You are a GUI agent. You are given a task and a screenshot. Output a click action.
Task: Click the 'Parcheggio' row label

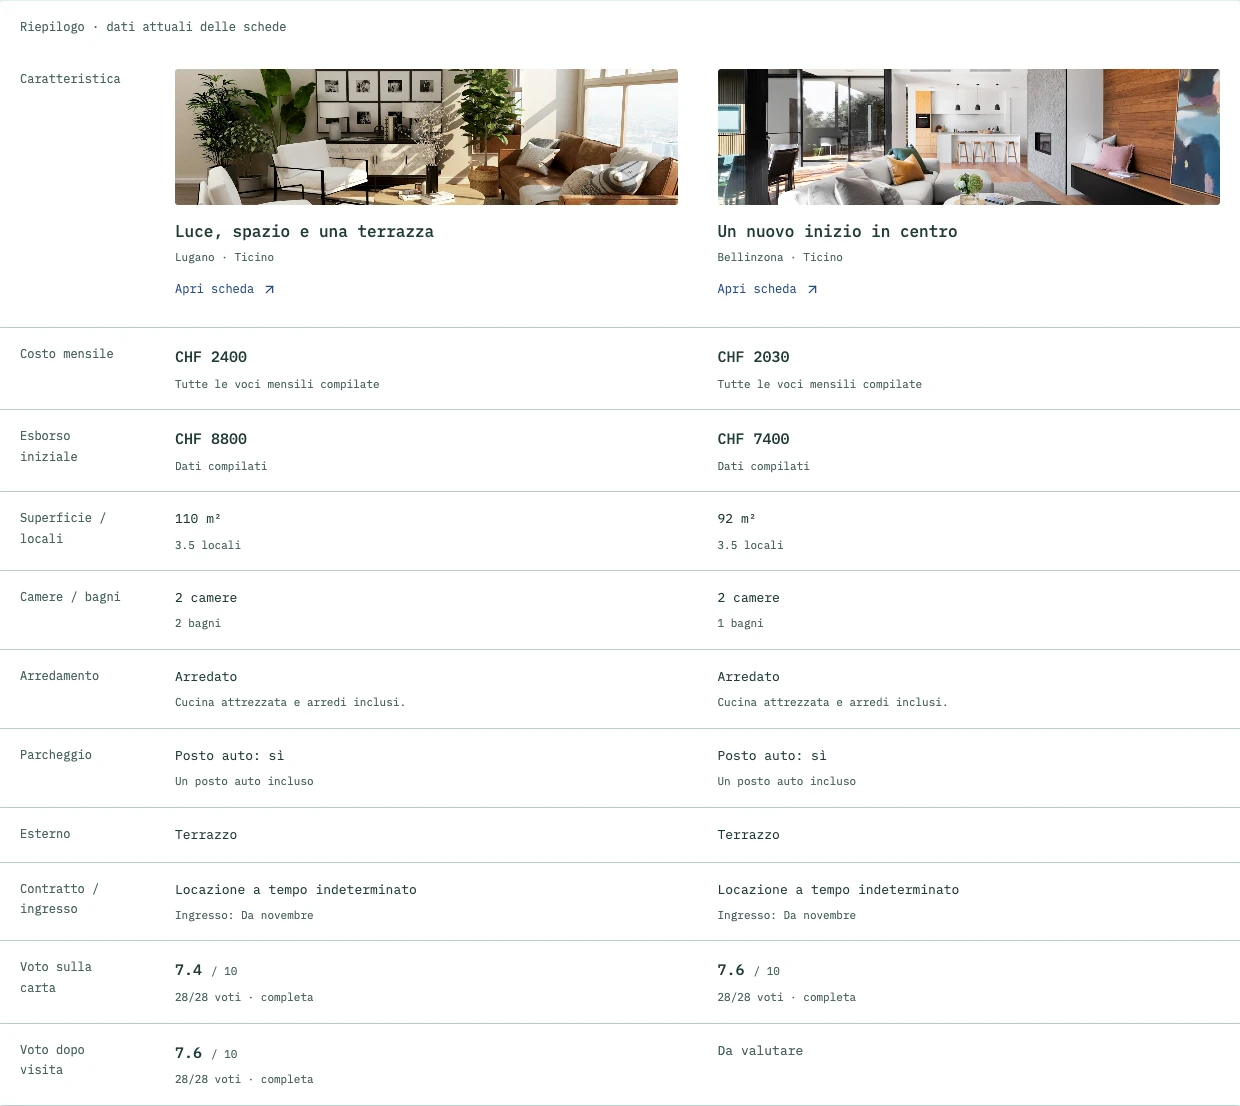pos(56,755)
